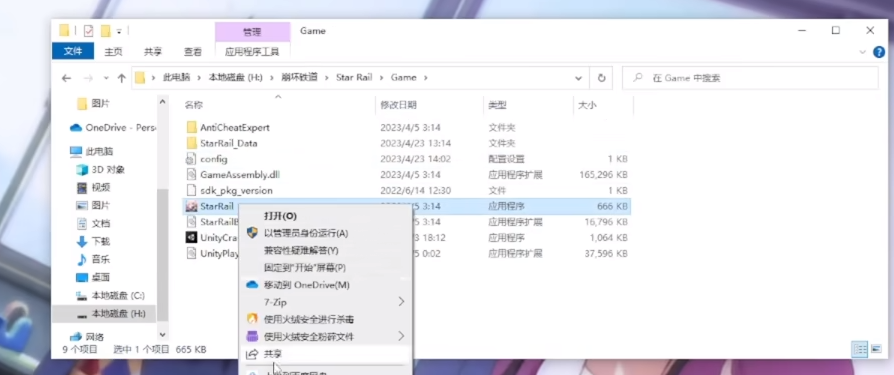
Task: Select the StarRail_Data folder icon
Action: click(x=192, y=143)
